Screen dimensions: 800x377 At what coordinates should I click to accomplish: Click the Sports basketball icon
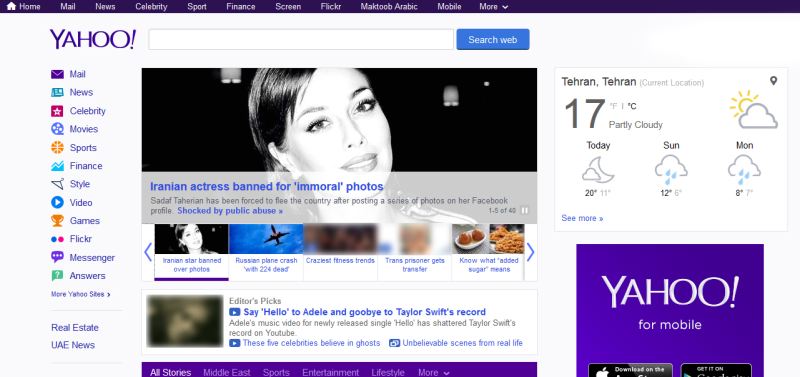tap(57, 147)
